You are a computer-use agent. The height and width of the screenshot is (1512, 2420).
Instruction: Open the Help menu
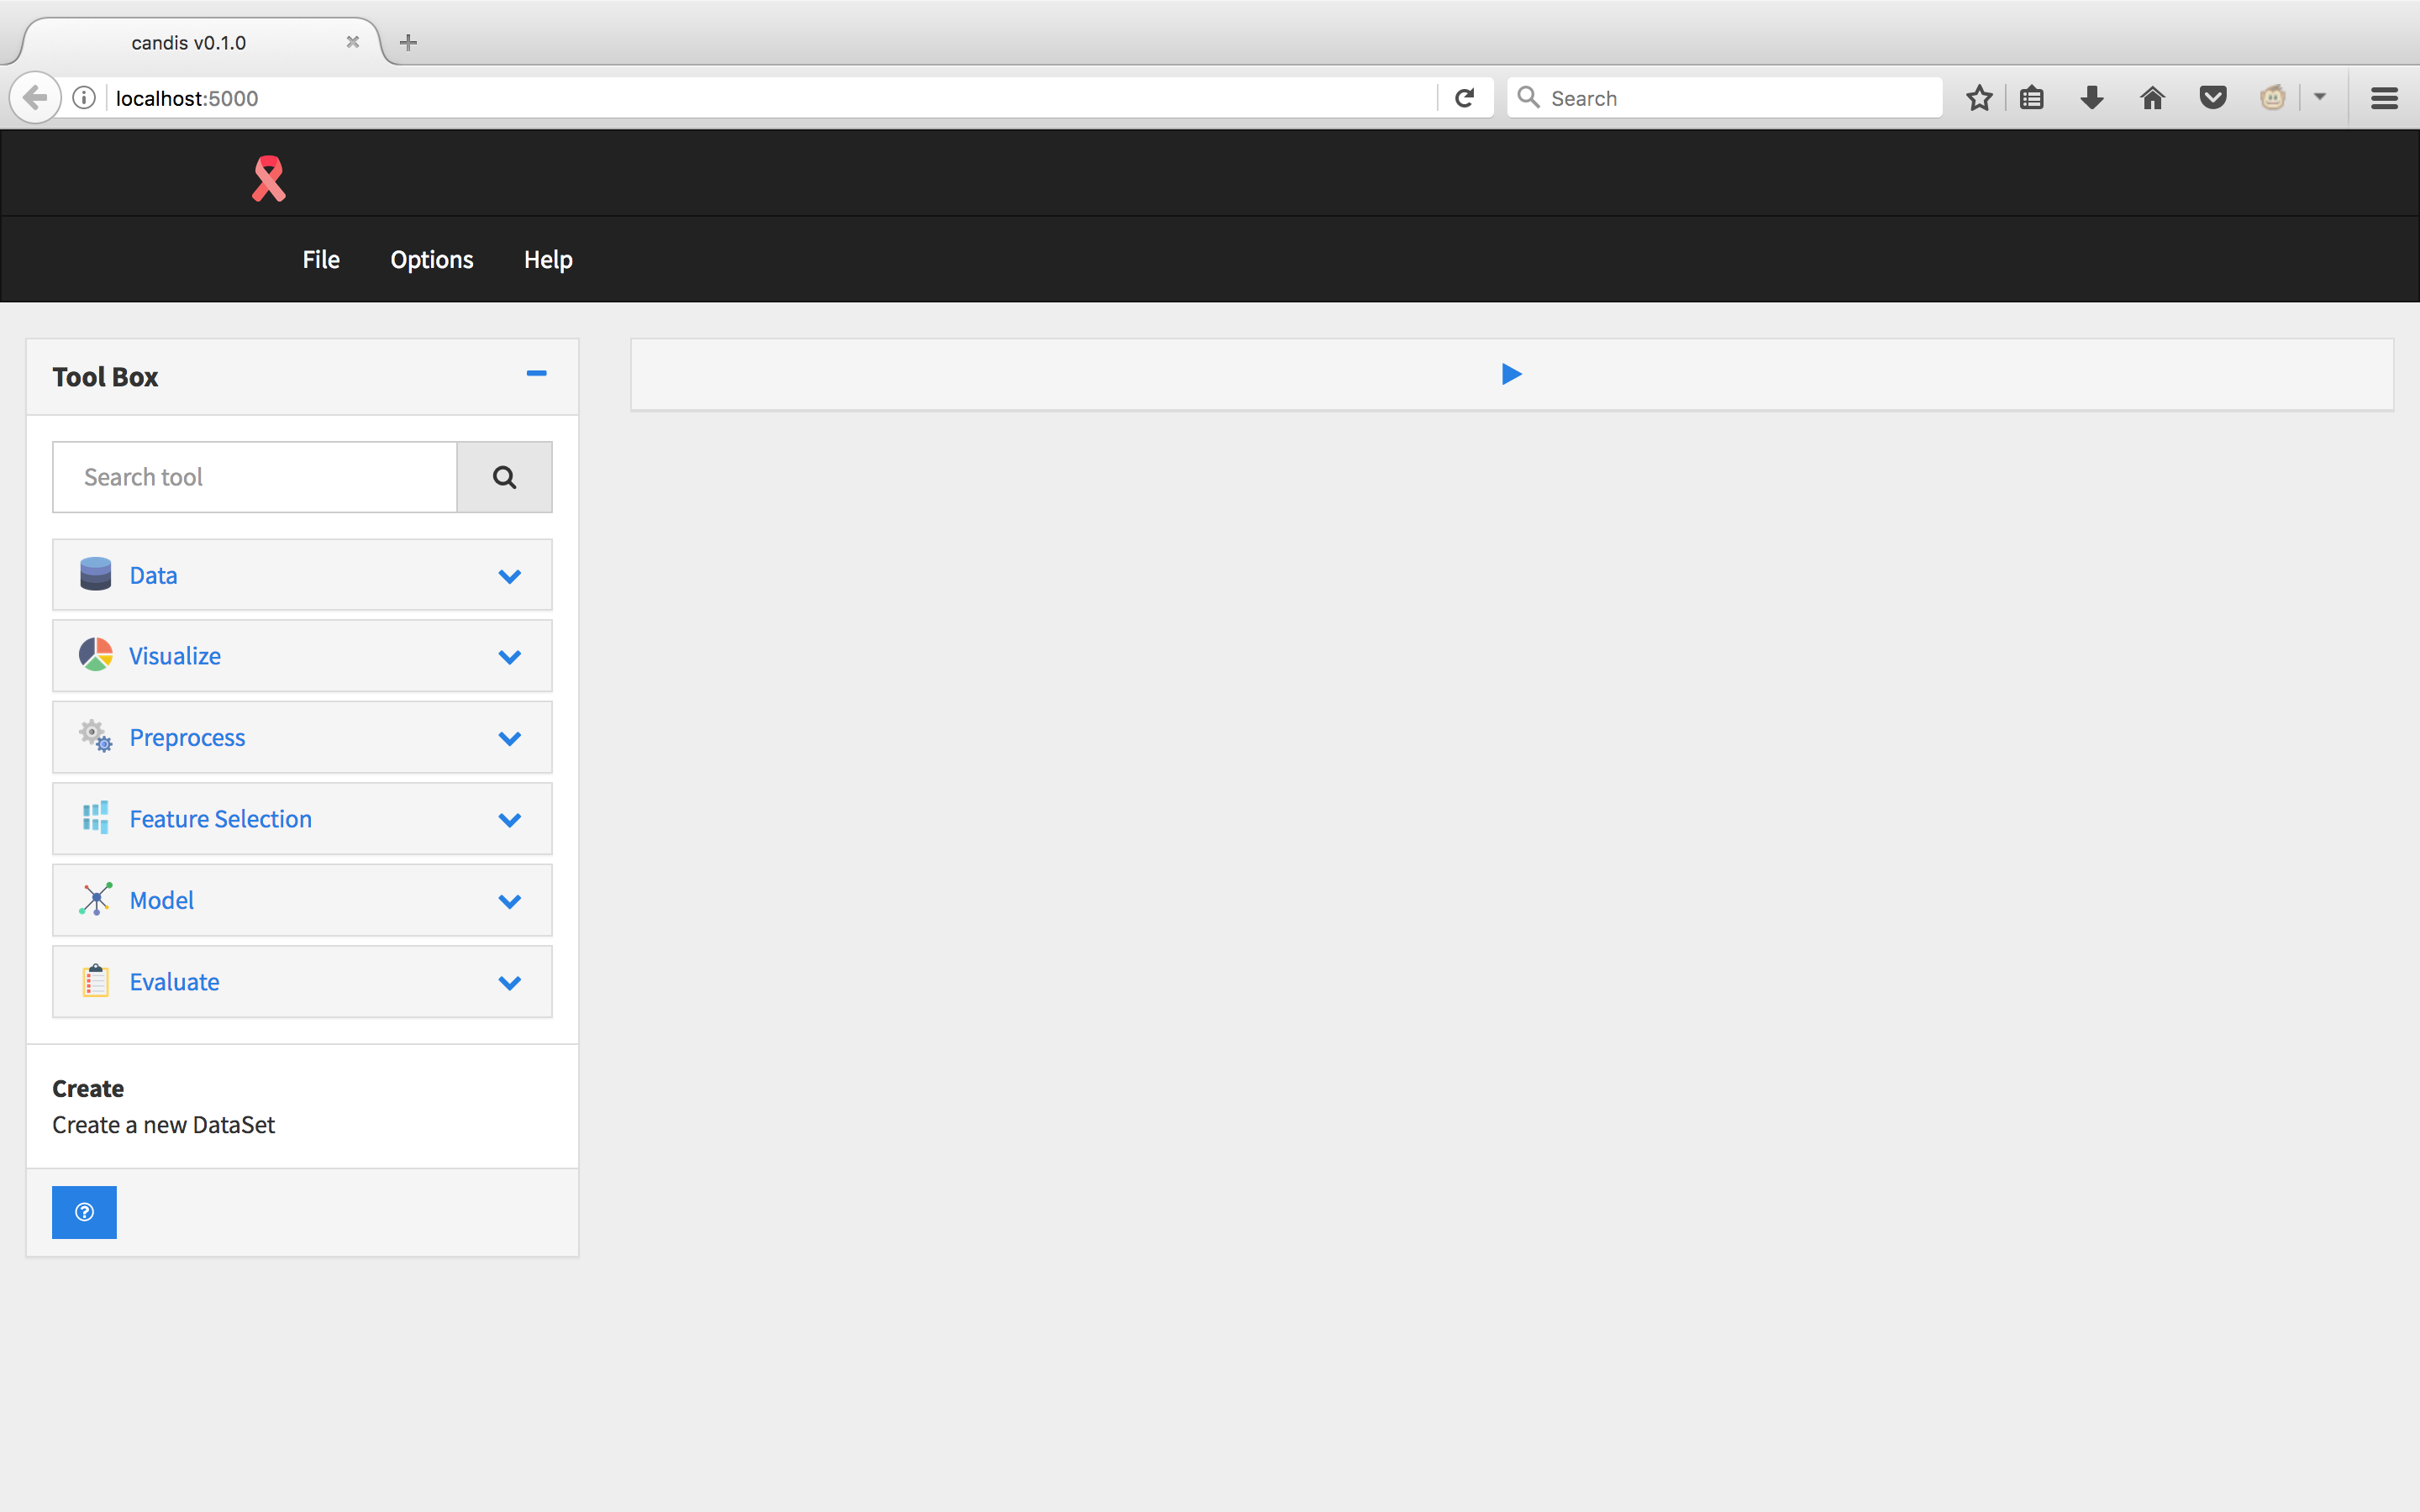click(x=548, y=259)
